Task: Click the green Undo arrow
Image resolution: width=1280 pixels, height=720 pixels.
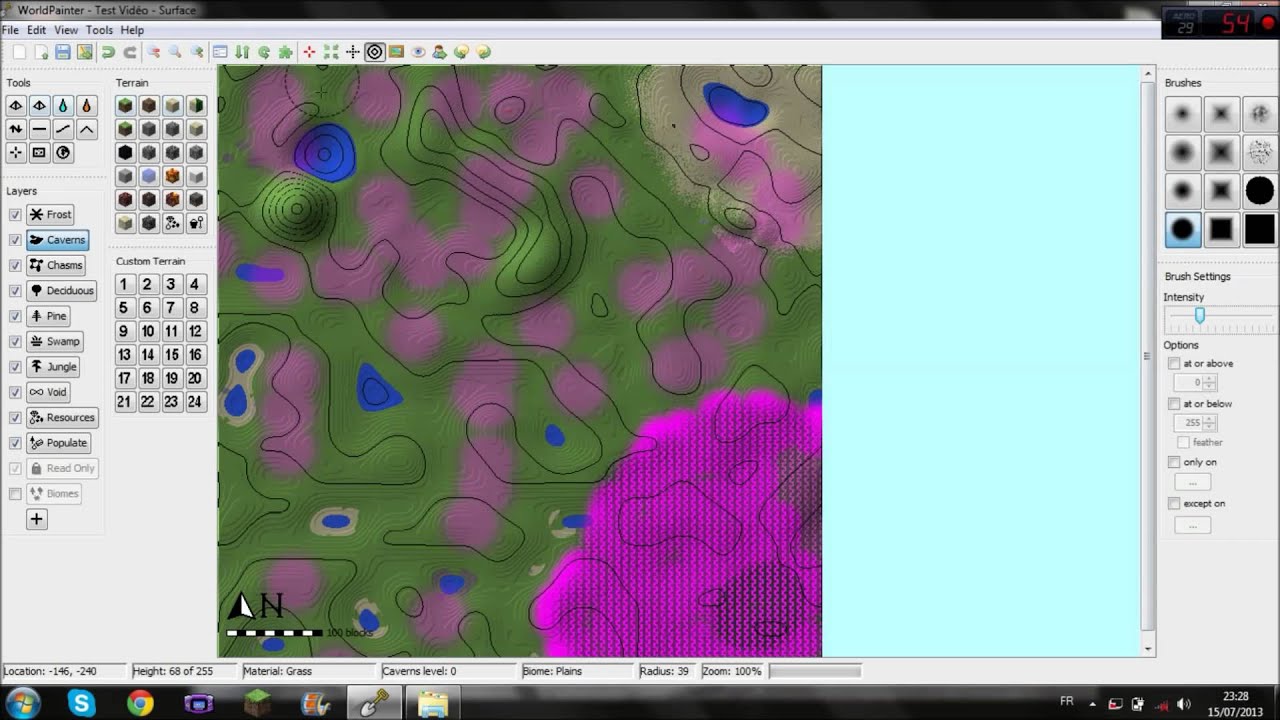Action: click(x=108, y=52)
